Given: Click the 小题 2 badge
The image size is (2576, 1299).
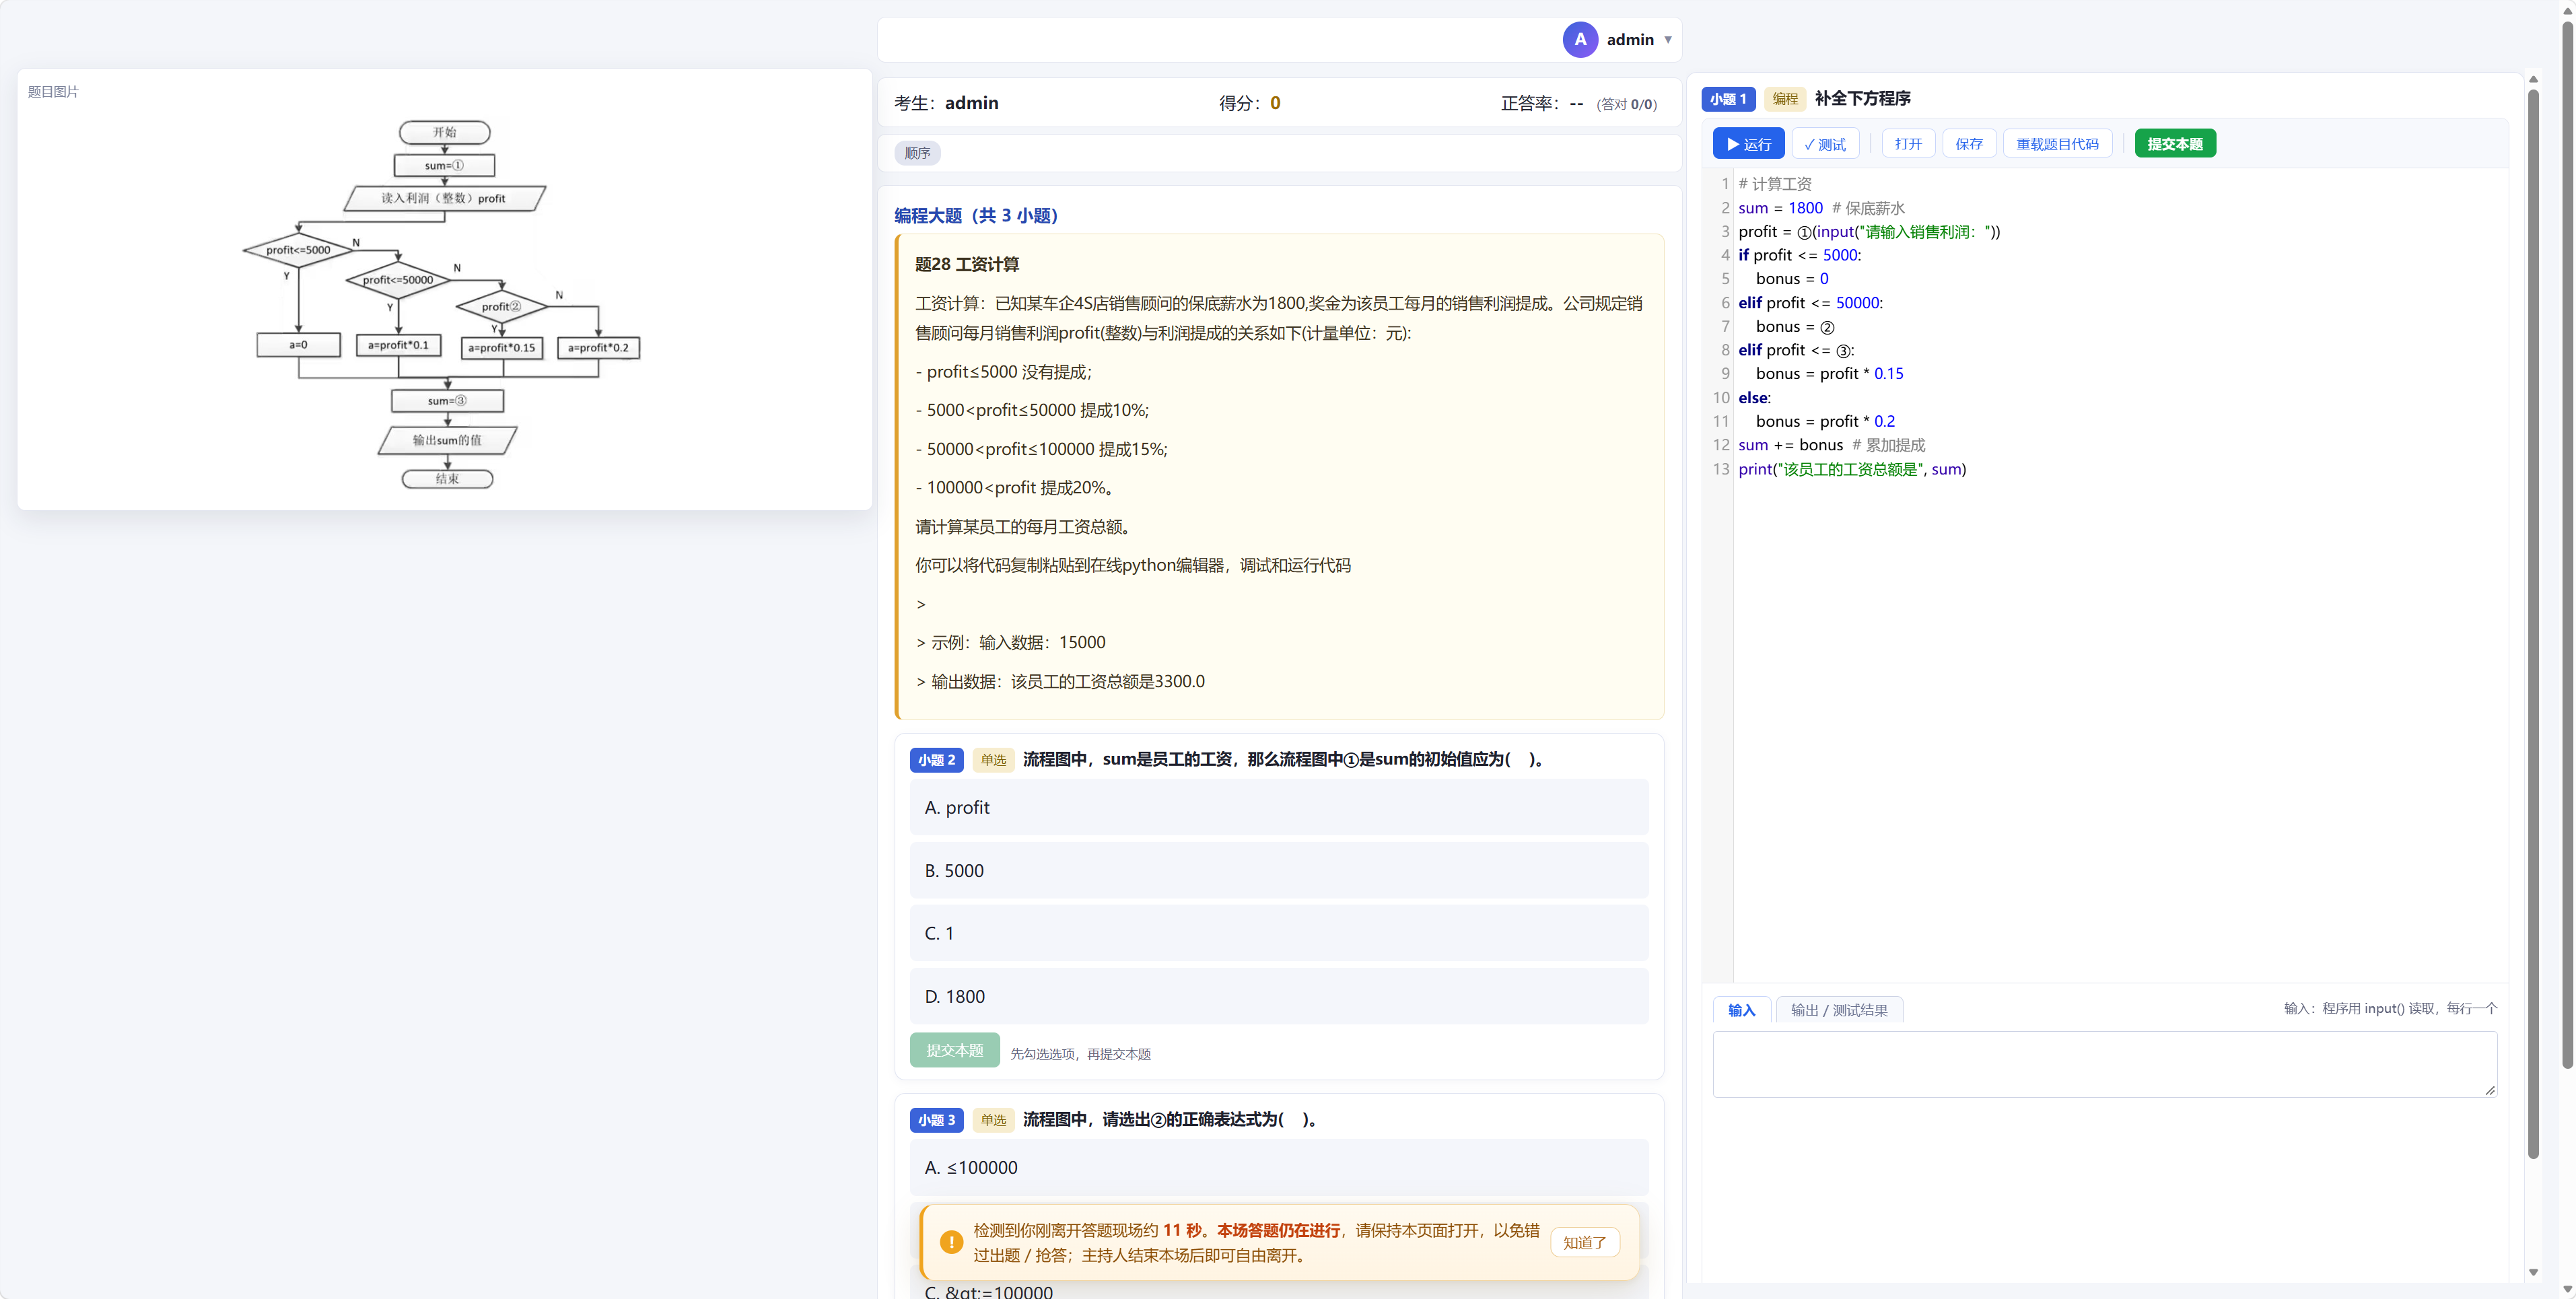Looking at the screenshot, I should (937, 760).
